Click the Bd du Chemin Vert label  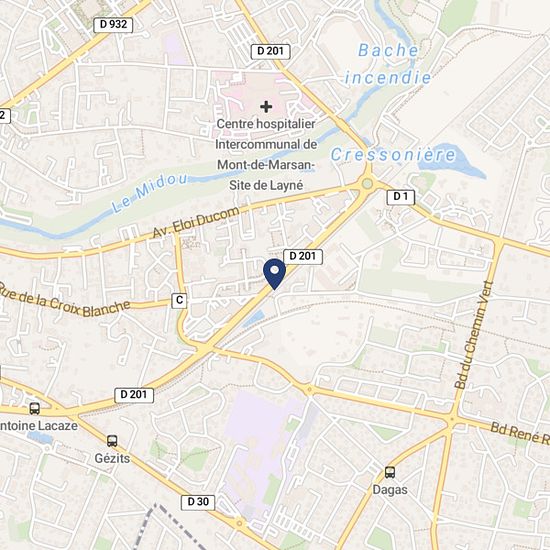474,335
